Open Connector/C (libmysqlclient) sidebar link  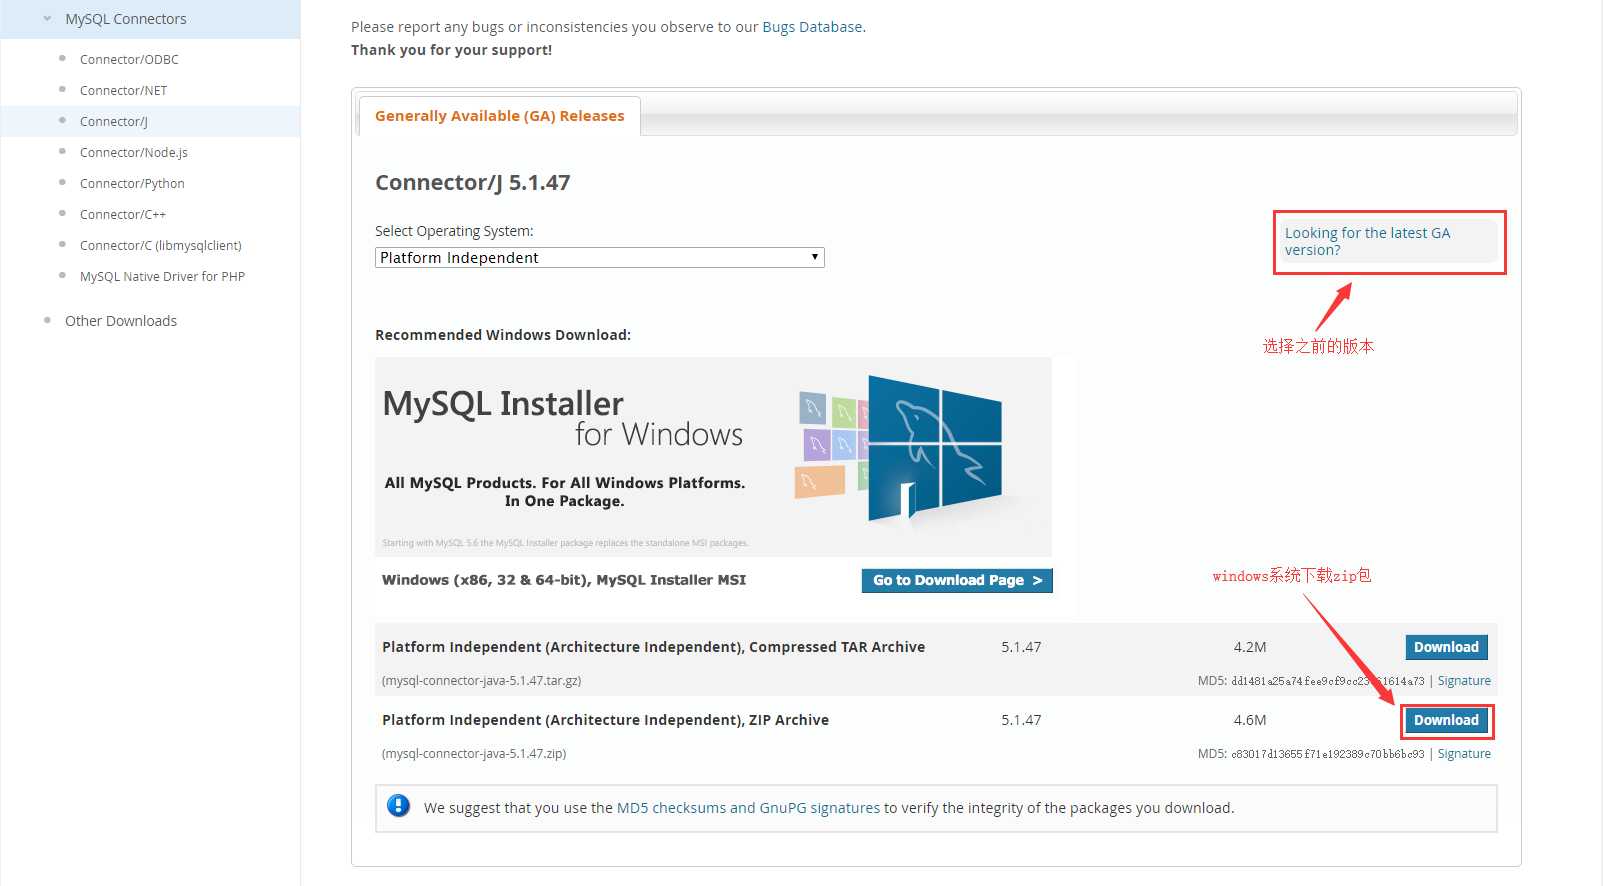tap(160, 245)
